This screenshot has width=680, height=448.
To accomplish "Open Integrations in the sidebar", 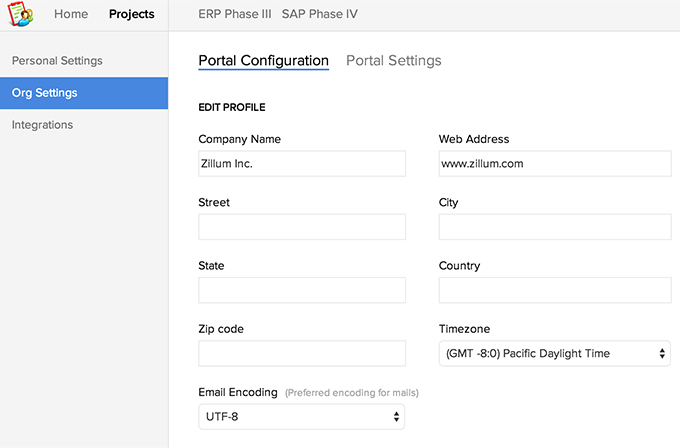I will [42, 125].
